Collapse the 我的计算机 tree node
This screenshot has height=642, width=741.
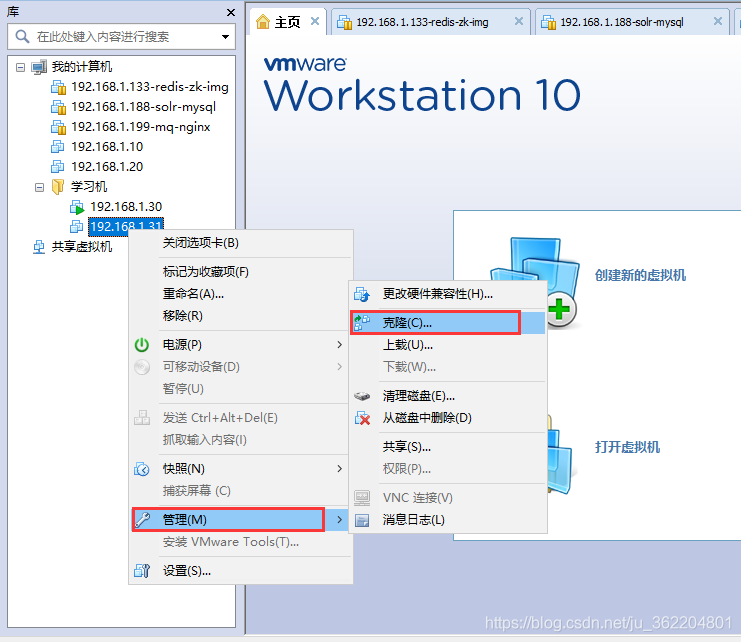pos(20,67)
